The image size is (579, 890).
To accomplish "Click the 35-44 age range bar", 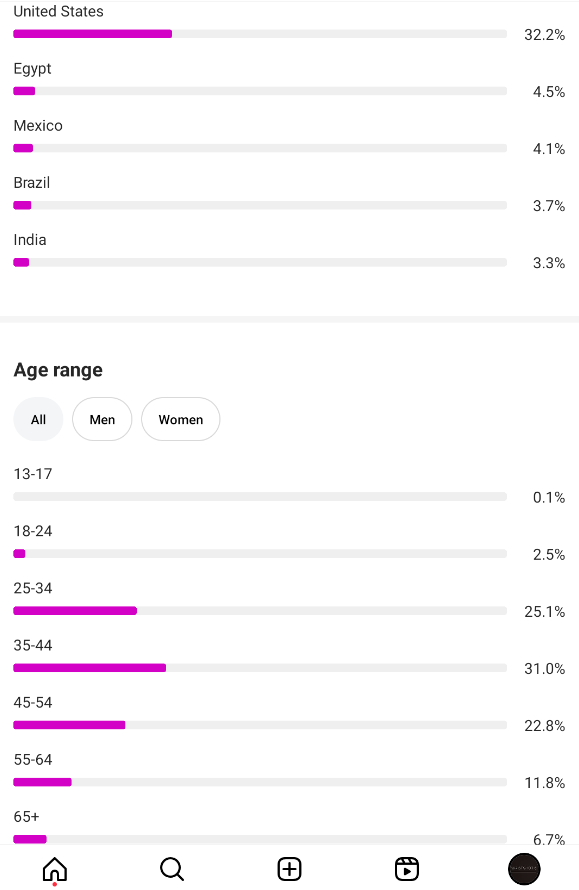I will 260,668.
